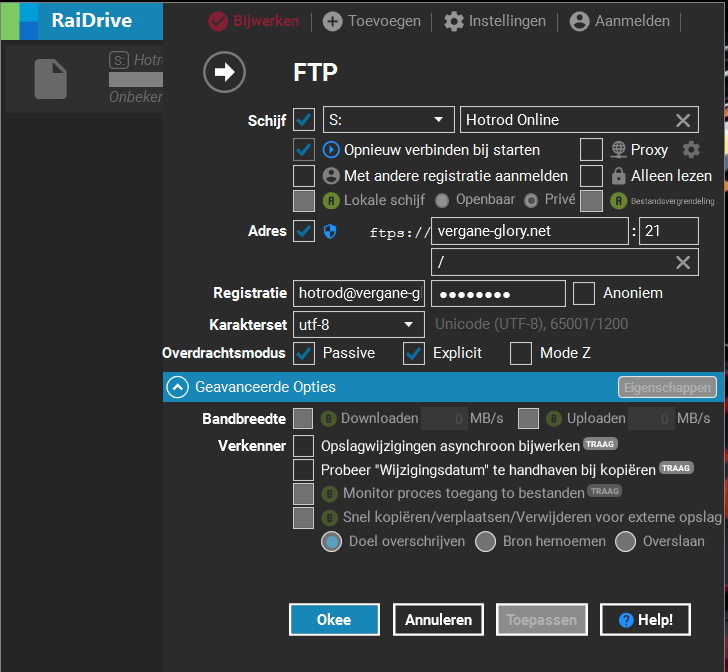Open the Instellingen menu
Viewport: 728px width, 672px height.
(x=495, y=21)
